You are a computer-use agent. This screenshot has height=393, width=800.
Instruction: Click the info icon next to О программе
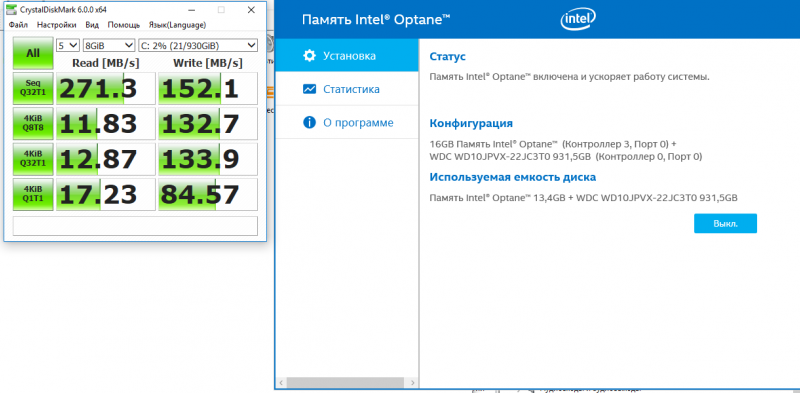pos(309,122)
